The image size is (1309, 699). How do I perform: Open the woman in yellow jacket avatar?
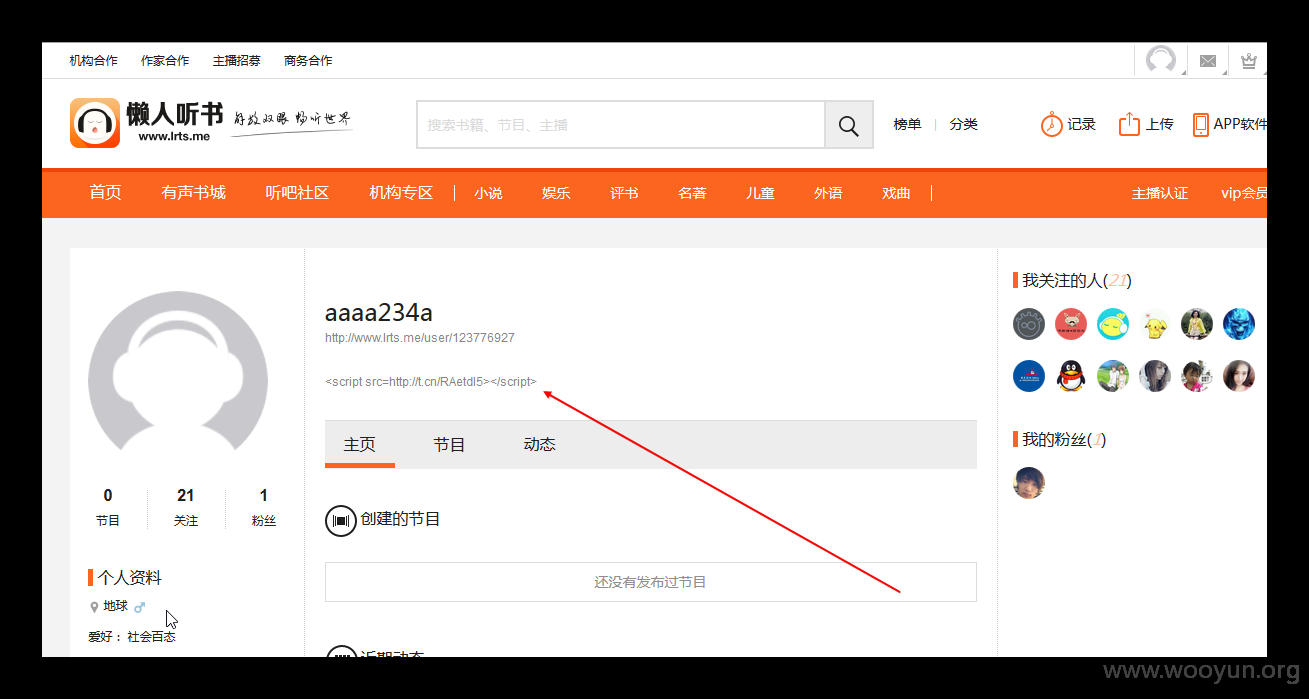pos(1197,324)
